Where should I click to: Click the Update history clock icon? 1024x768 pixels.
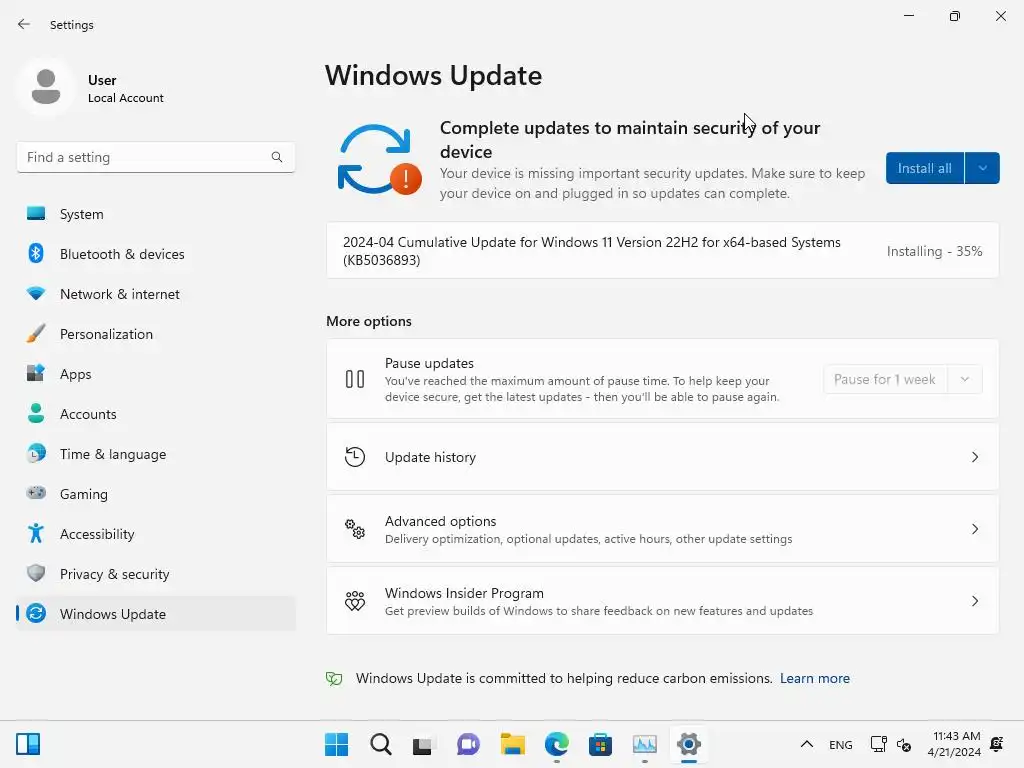355,457
